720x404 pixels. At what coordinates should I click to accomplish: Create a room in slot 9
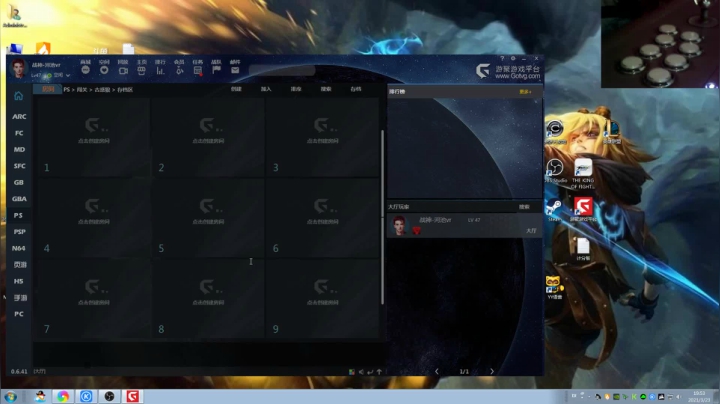coord(323,299)
